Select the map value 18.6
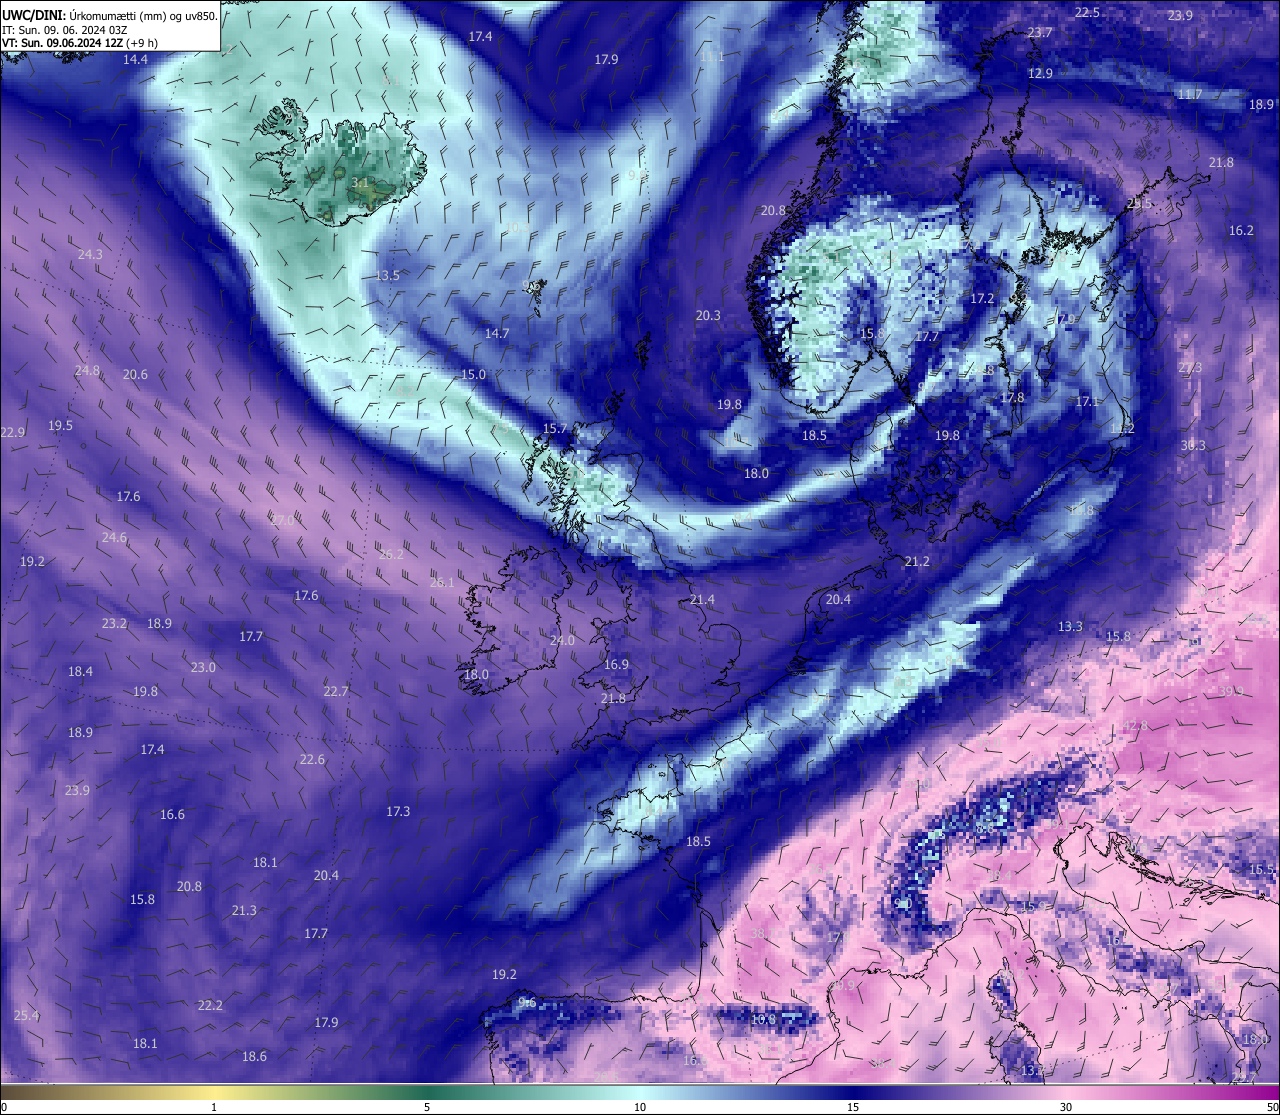Viewport: 1280px width, 1115px height. click(254, 1056)
